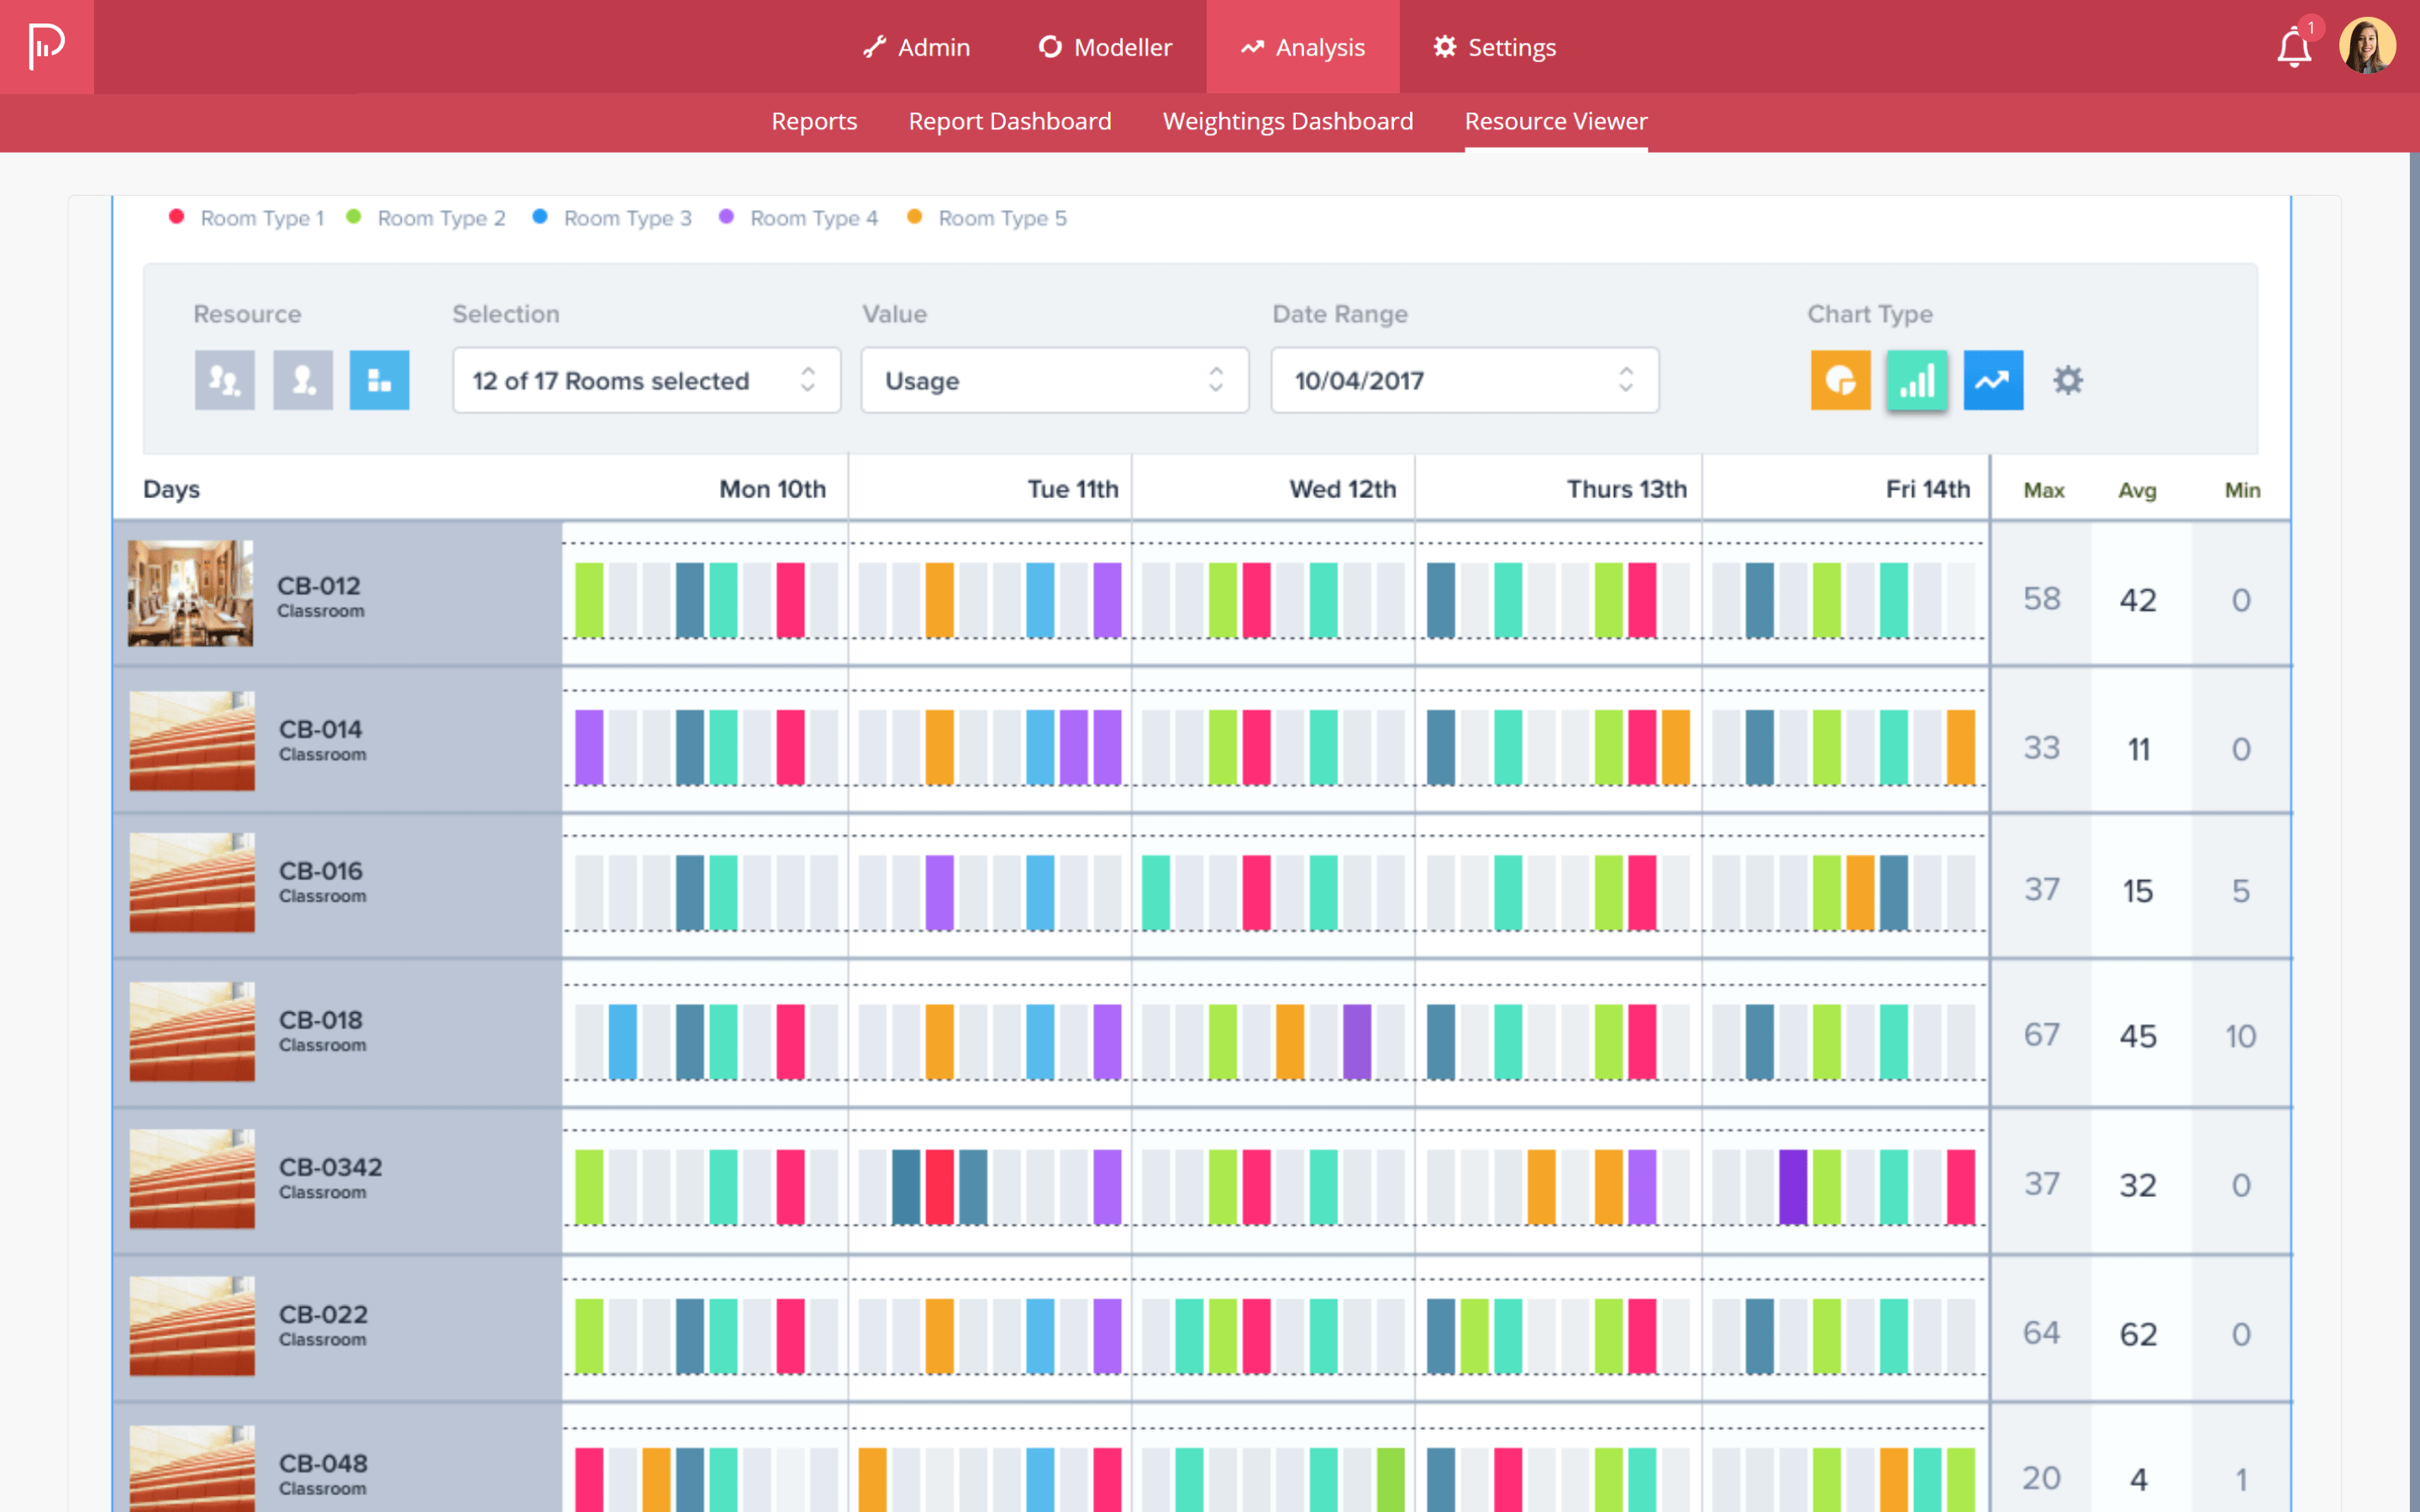Click the app logo in top-left corner
The width and height of the screenshot is (2420, 1512).
point(46,46)
